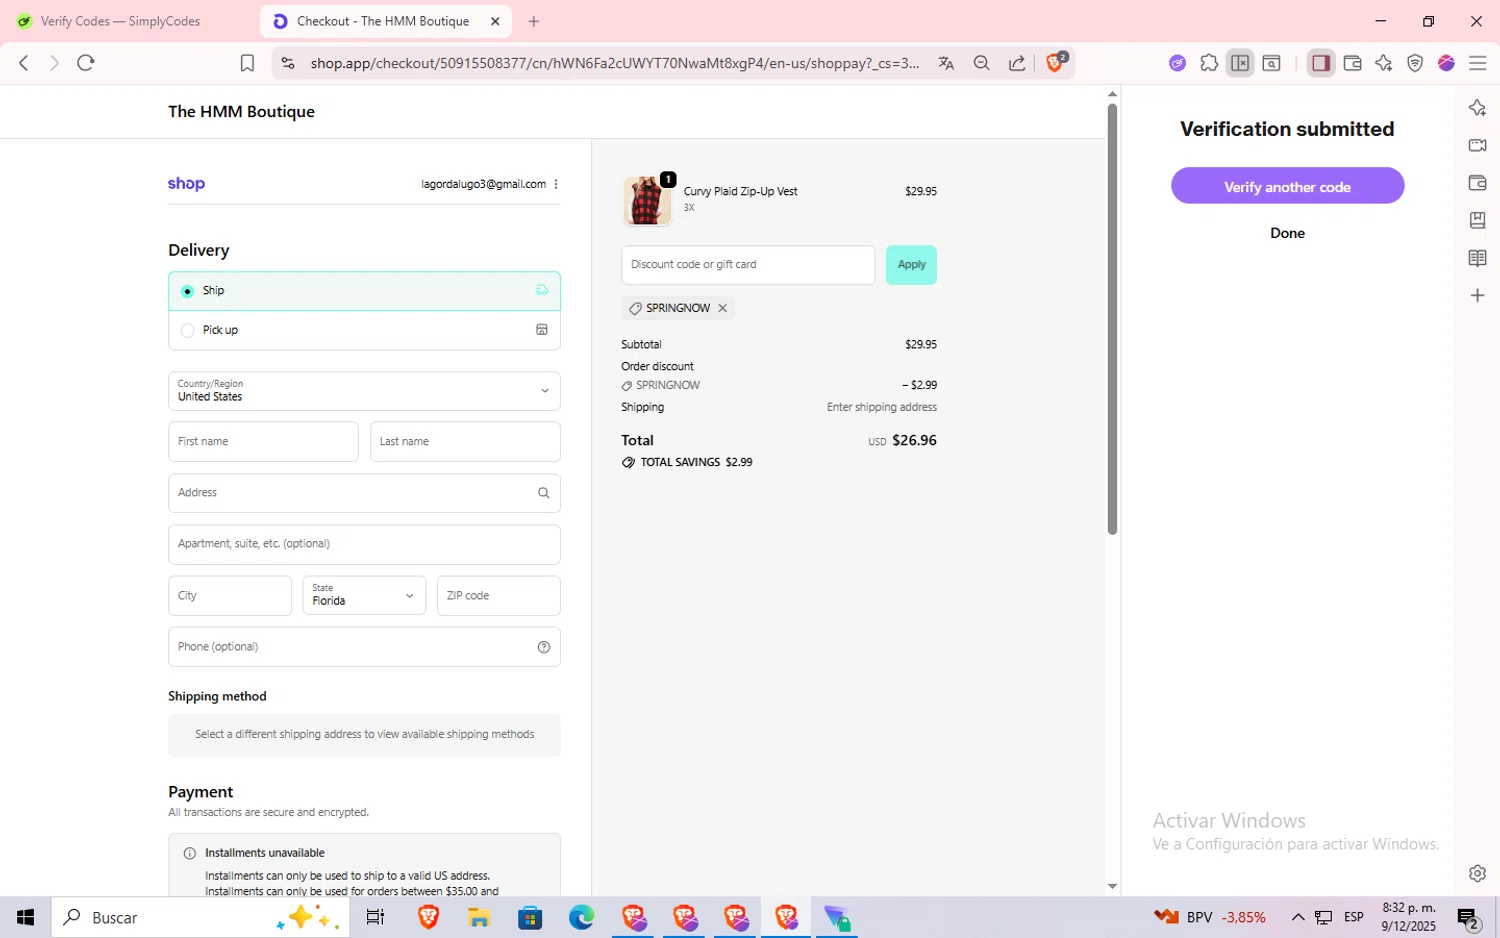
Task: Click the ZIP code field
Action: [498, 596]
